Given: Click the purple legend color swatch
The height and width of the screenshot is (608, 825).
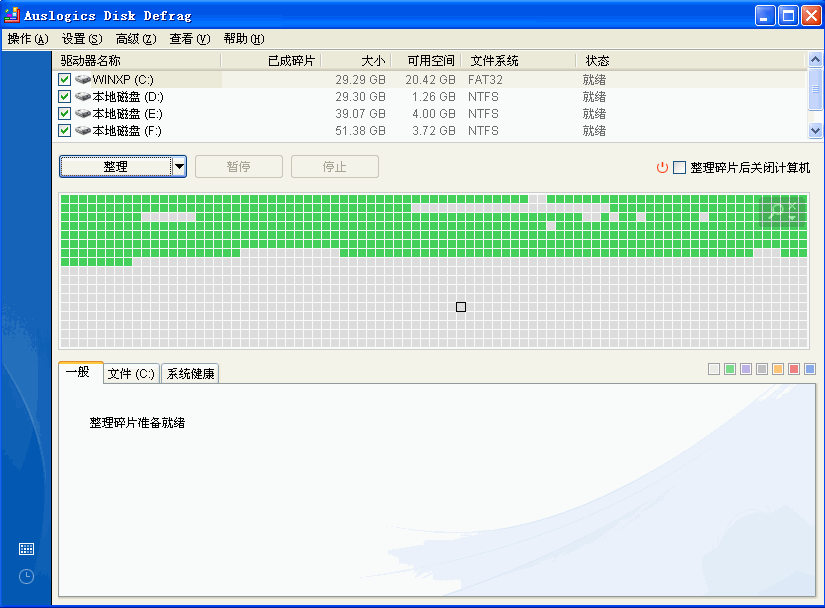Looking at the screenshot, I should [x=746, y=369].
